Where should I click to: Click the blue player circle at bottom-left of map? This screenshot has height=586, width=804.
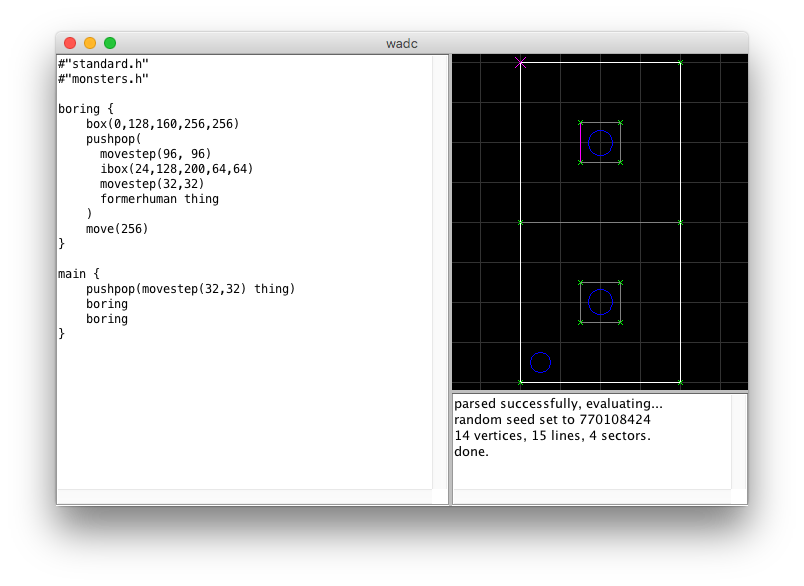point(540,362)
